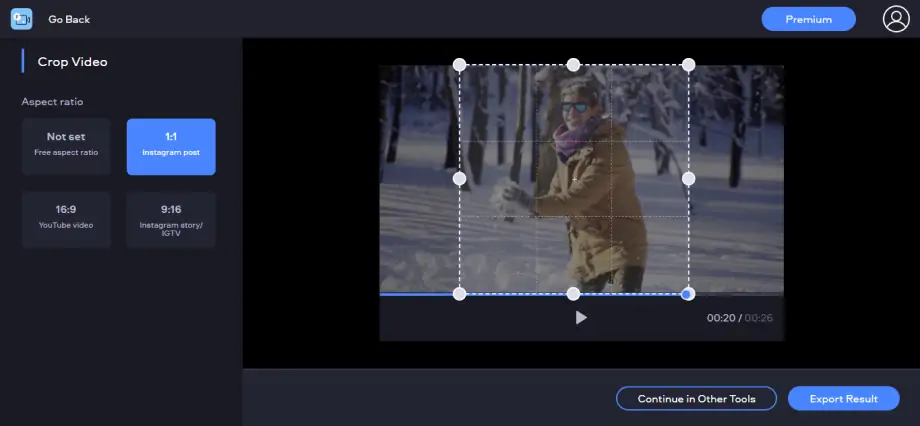Open the user account profile icon
920x426 pixels.
coord(896,19)
